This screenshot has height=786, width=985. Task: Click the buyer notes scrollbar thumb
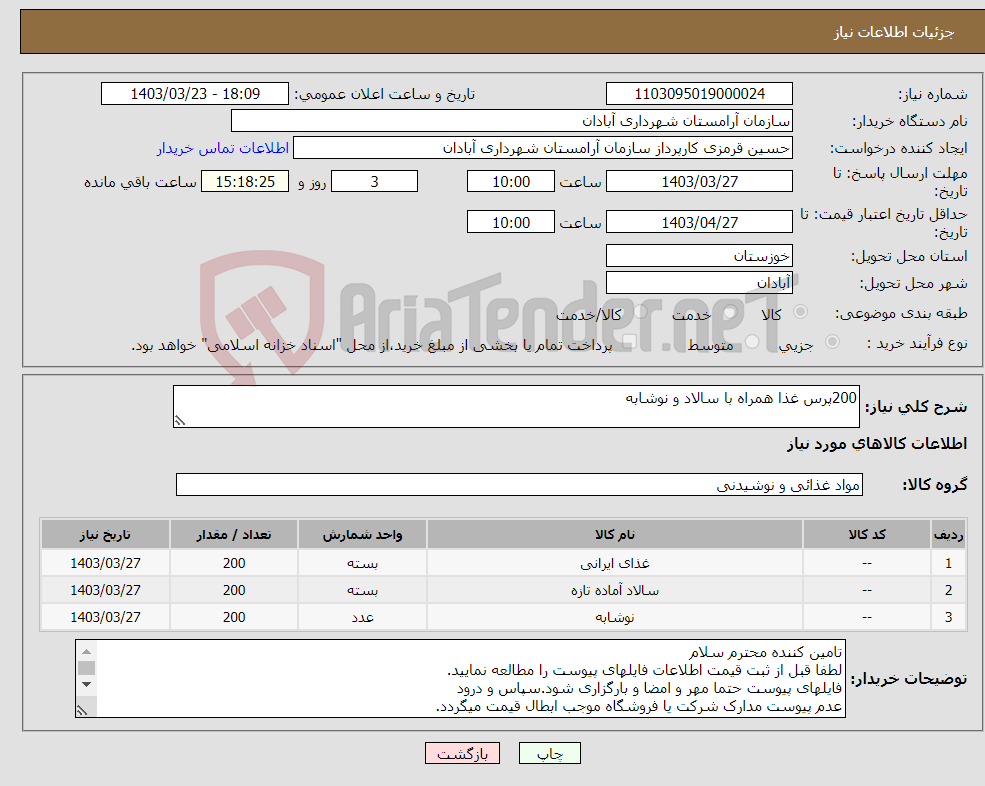coord(87,668)
